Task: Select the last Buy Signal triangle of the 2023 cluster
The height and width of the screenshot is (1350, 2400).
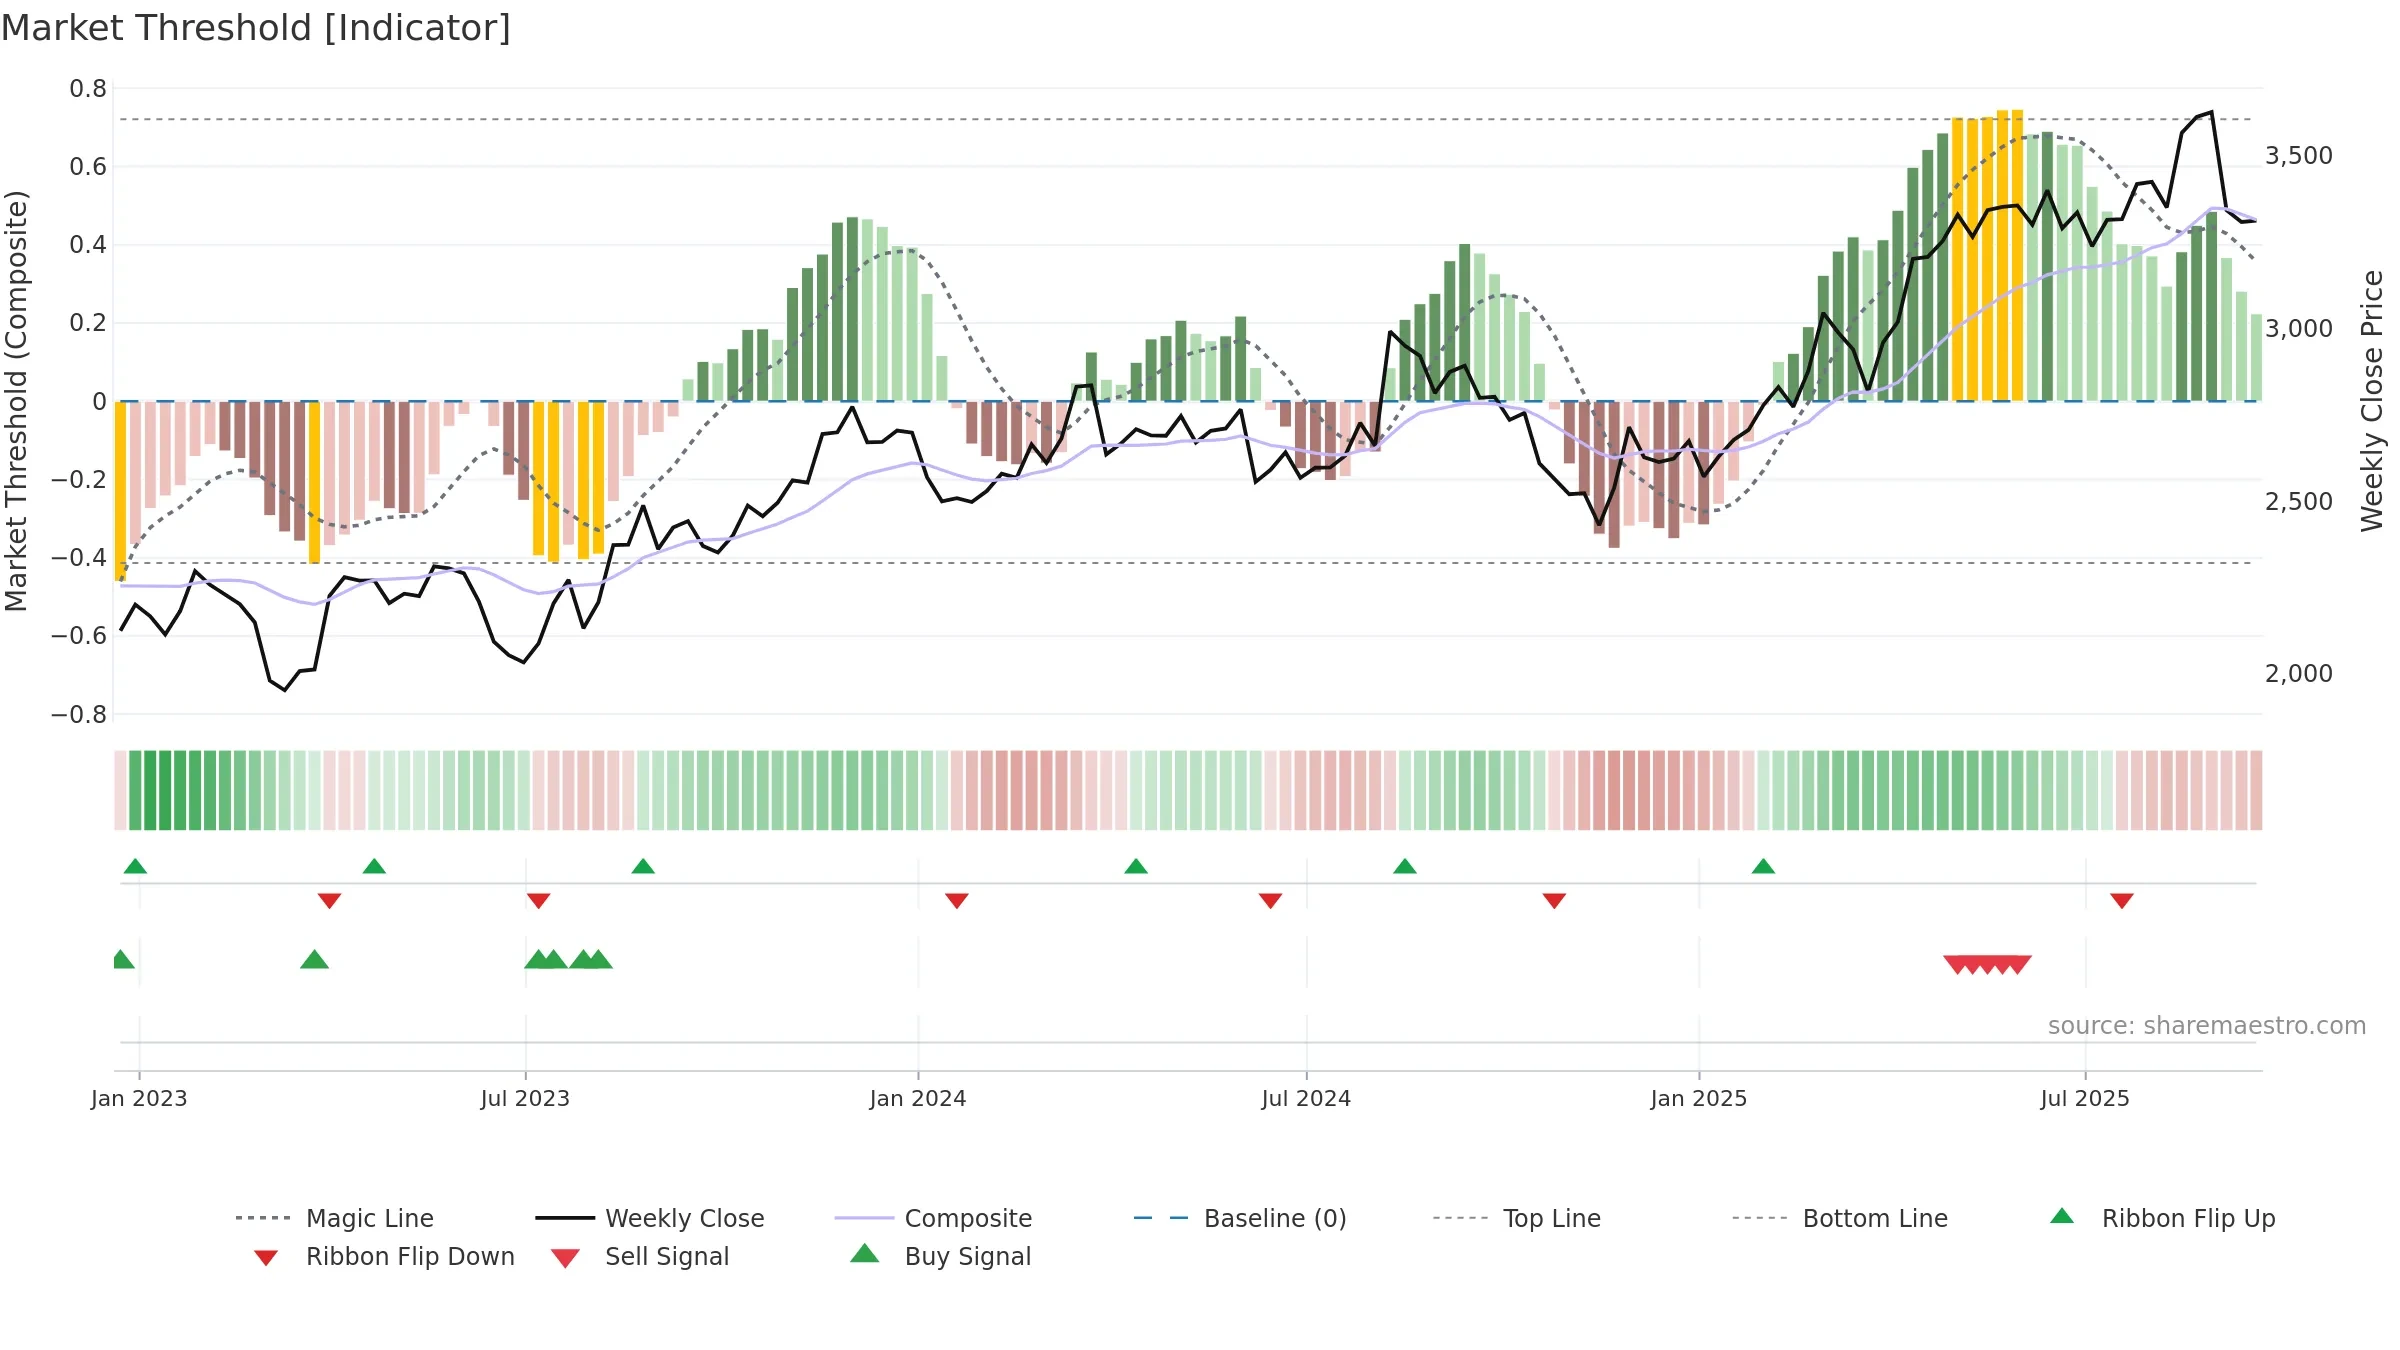Action: [598, 959]
